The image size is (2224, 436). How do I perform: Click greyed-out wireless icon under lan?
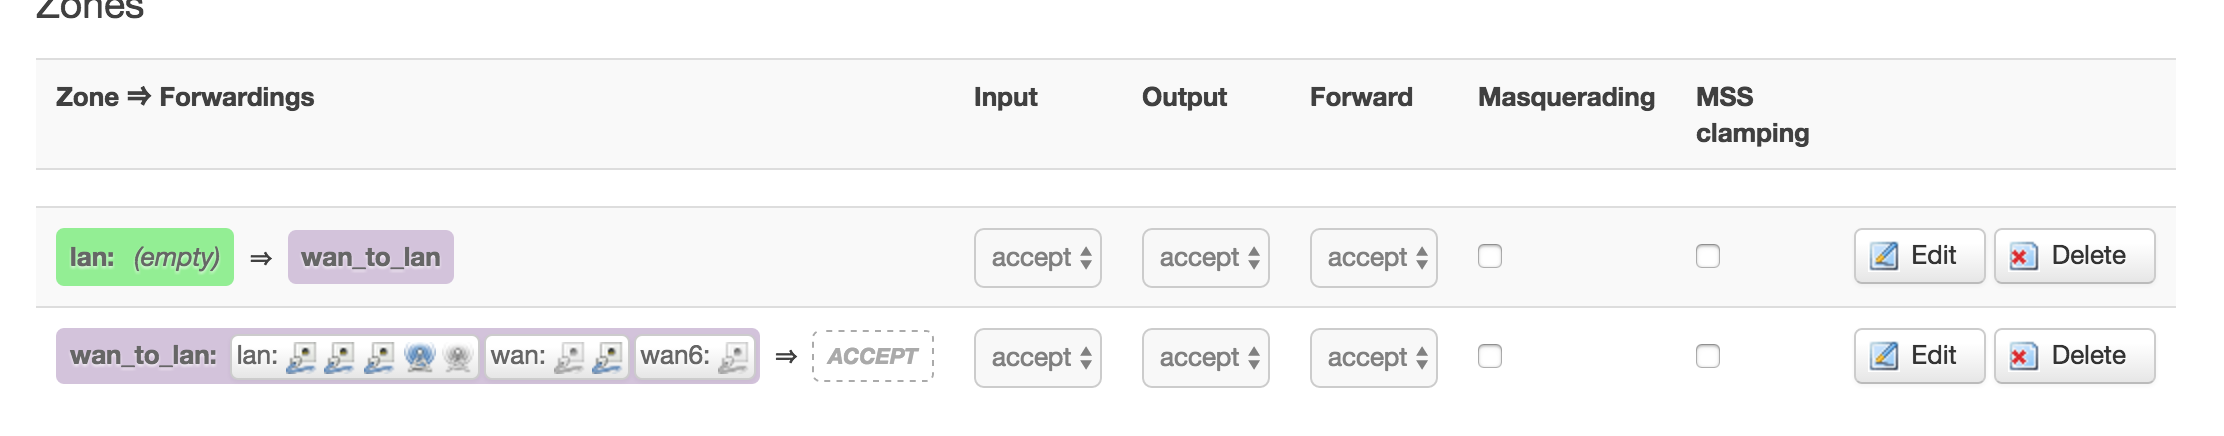click(x=458, y=357)
